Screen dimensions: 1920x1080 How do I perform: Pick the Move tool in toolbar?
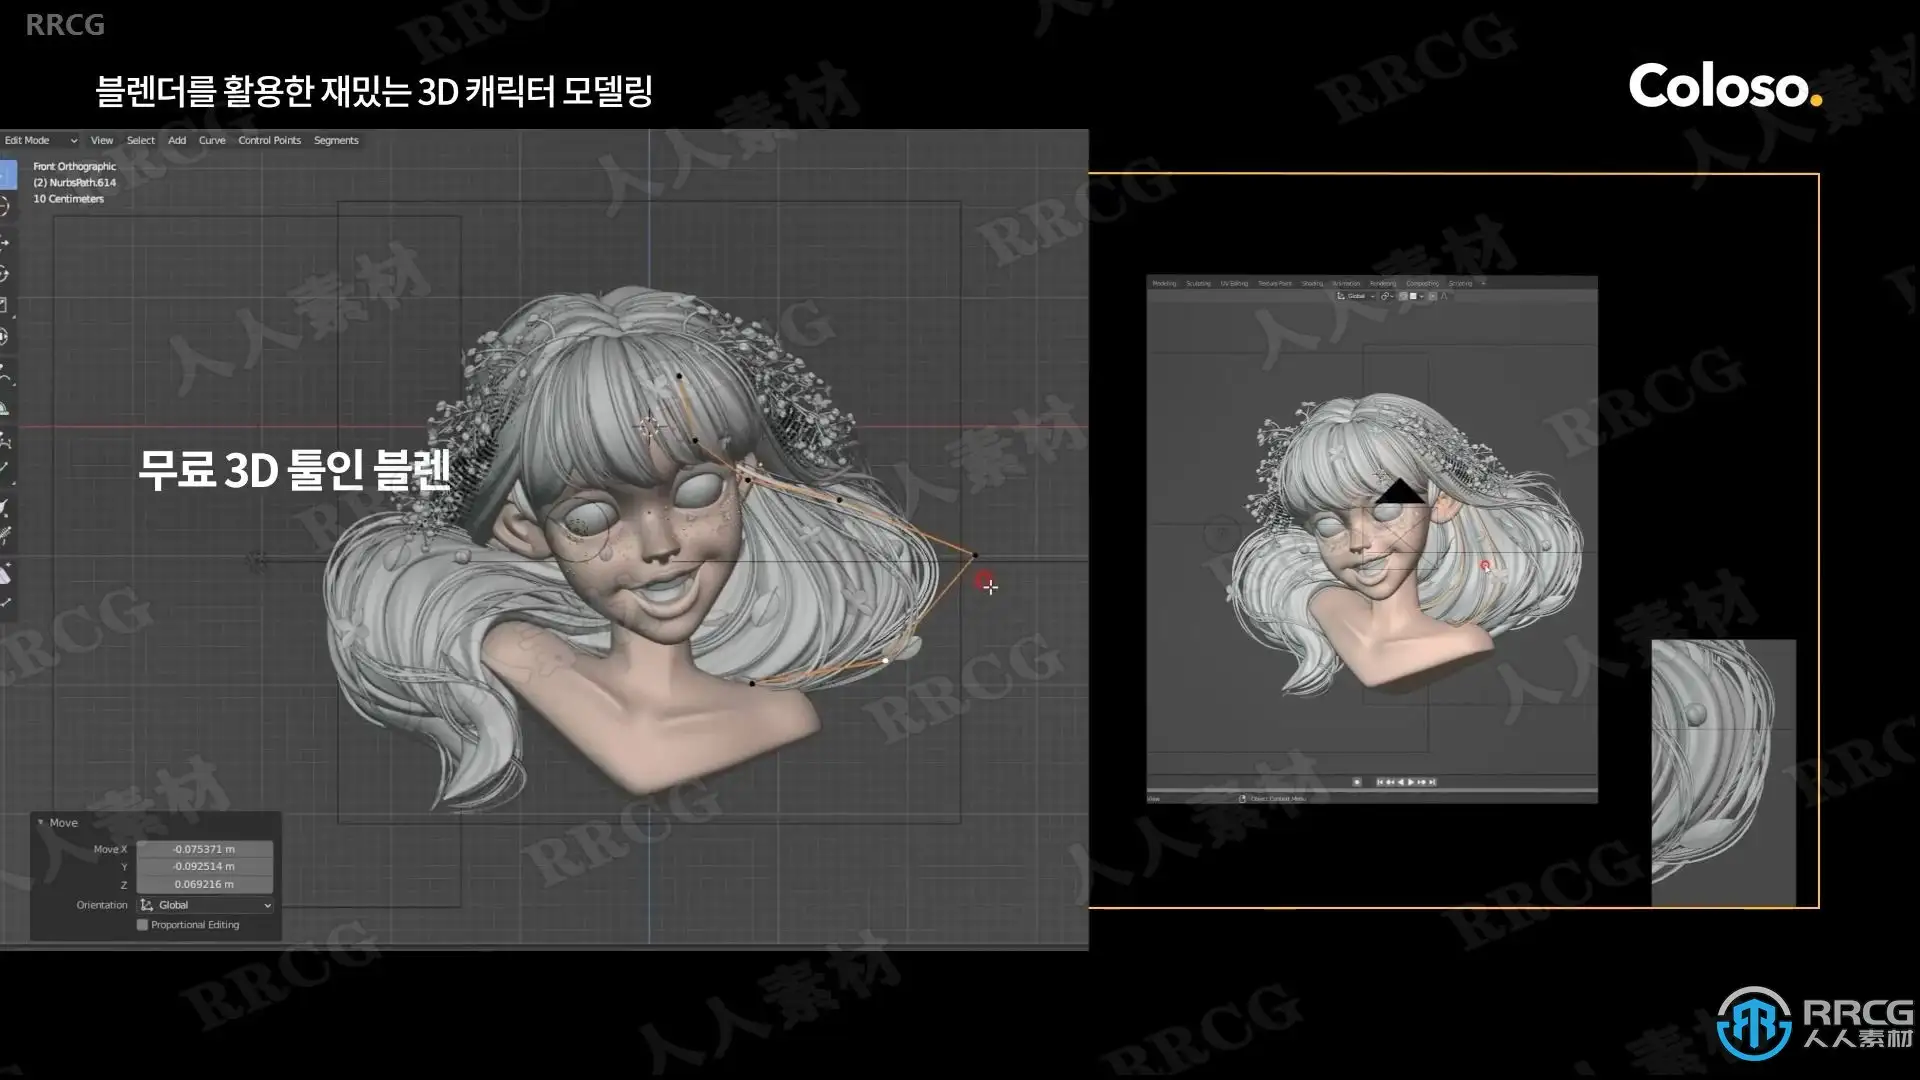click(x=5, y=242)
